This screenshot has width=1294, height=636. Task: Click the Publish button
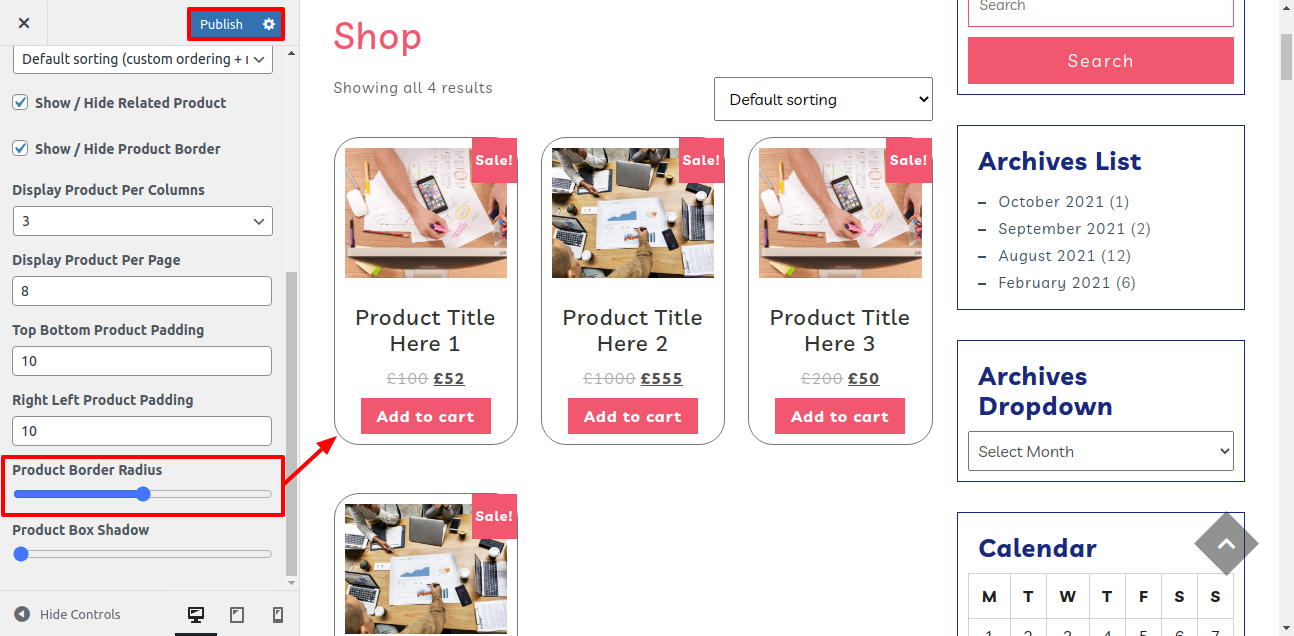coord(222,24)
